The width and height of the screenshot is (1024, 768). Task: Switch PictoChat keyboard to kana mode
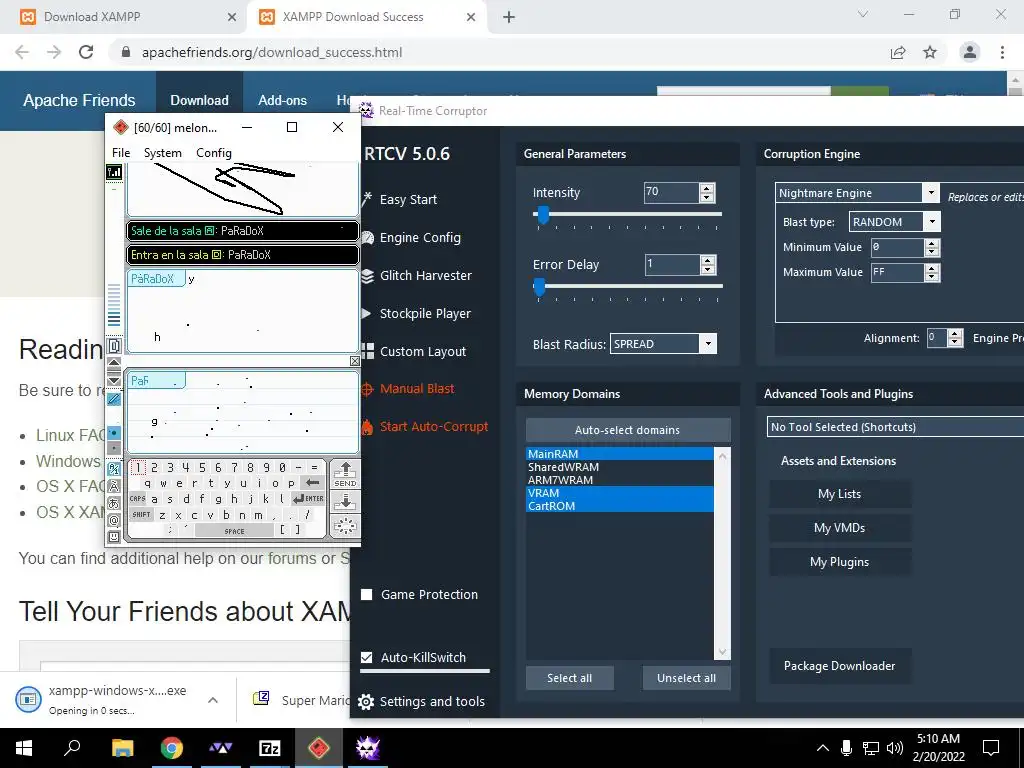114,503
